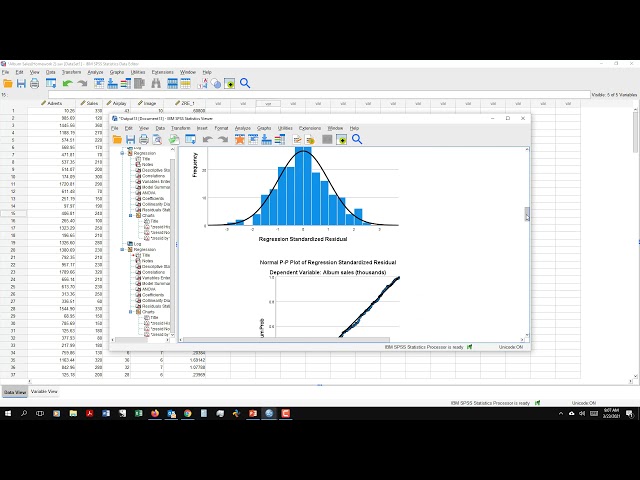This screenshot has width=640, height=480.
Task: Open the Transform menu in the Data Editor
Action: pos(71,72)
